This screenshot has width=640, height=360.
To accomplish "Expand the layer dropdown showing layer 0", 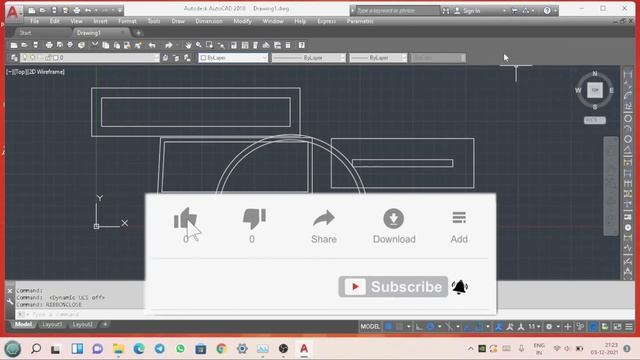I will pyautogui.click(x=89, y=58).
